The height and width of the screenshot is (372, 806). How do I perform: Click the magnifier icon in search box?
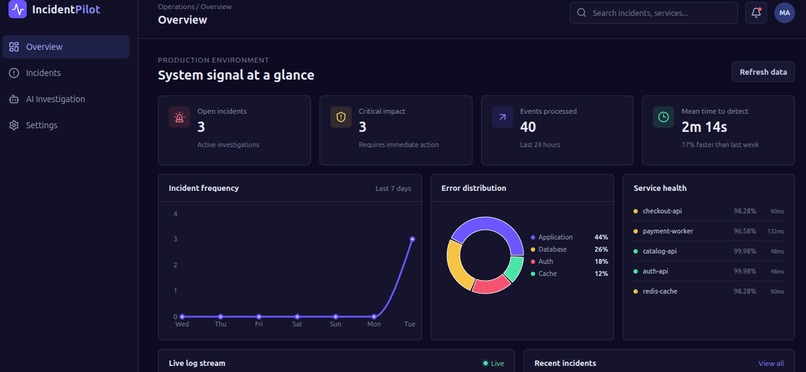(581, 13)
